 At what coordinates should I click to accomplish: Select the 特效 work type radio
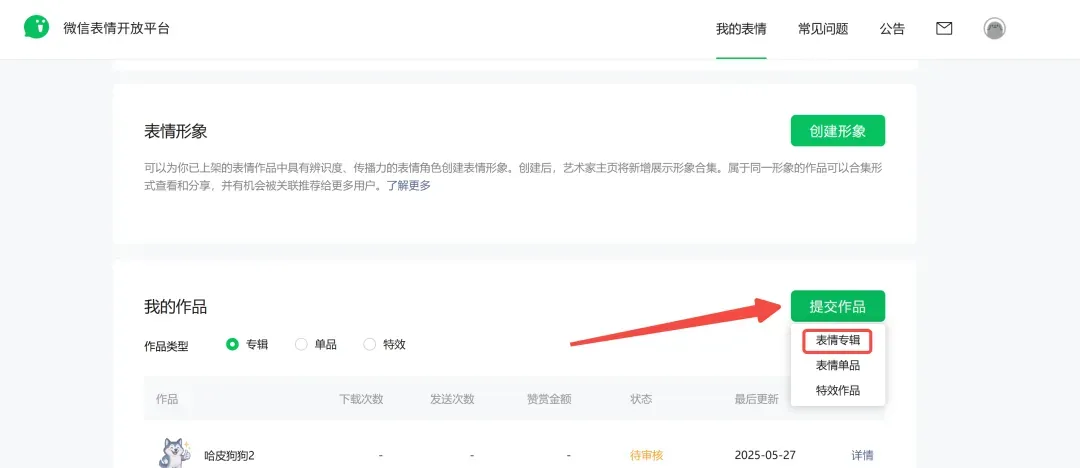click(369, 344)
